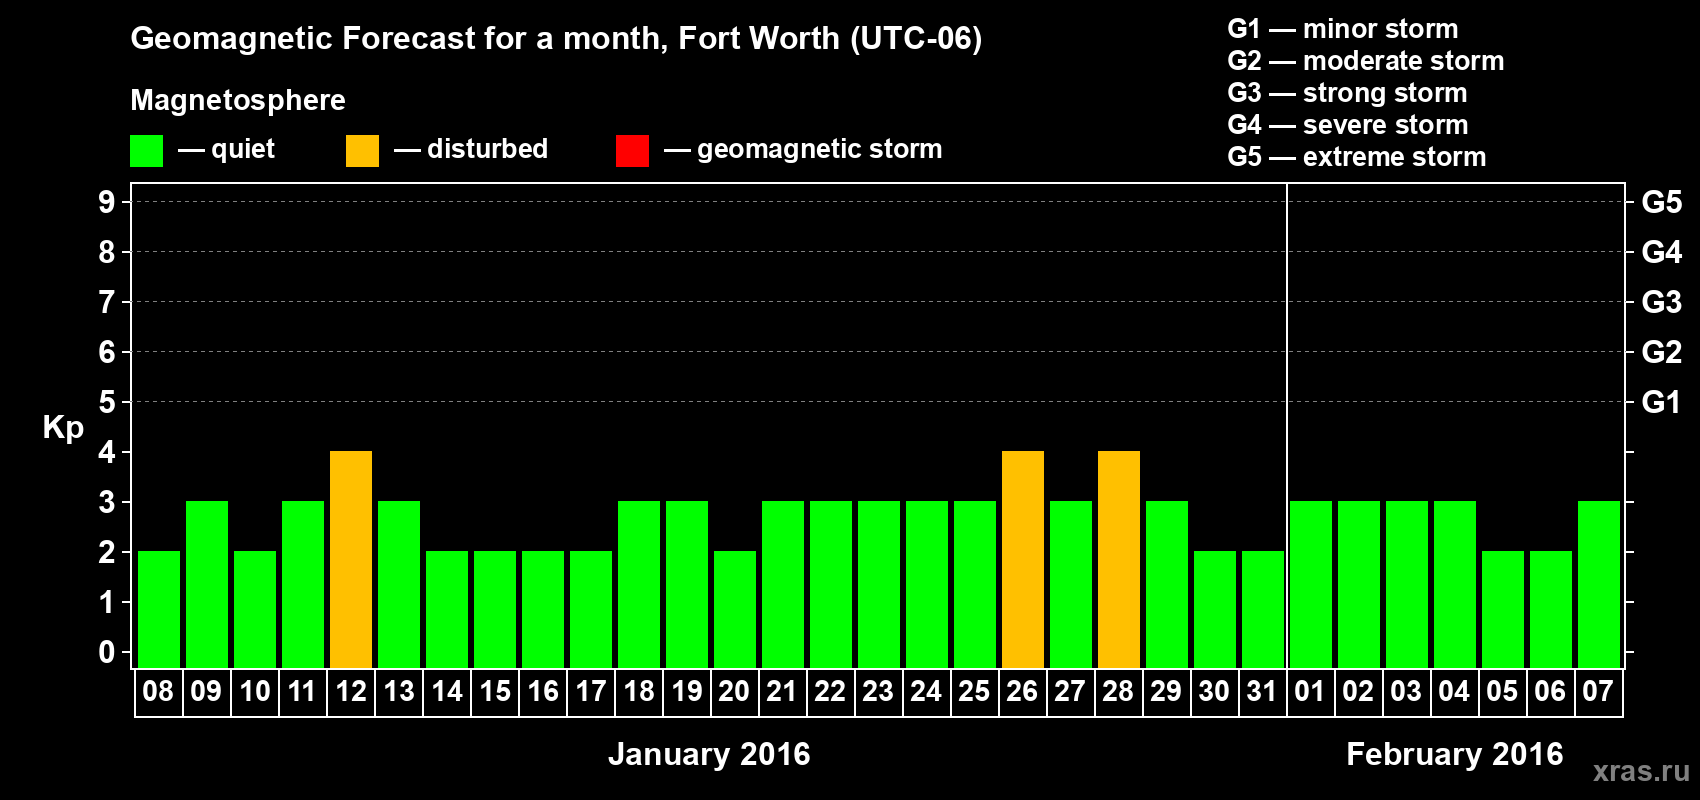Click the Geomagnetic Forecast chart title
The image size is (1700, 800).
click(556, 39)
